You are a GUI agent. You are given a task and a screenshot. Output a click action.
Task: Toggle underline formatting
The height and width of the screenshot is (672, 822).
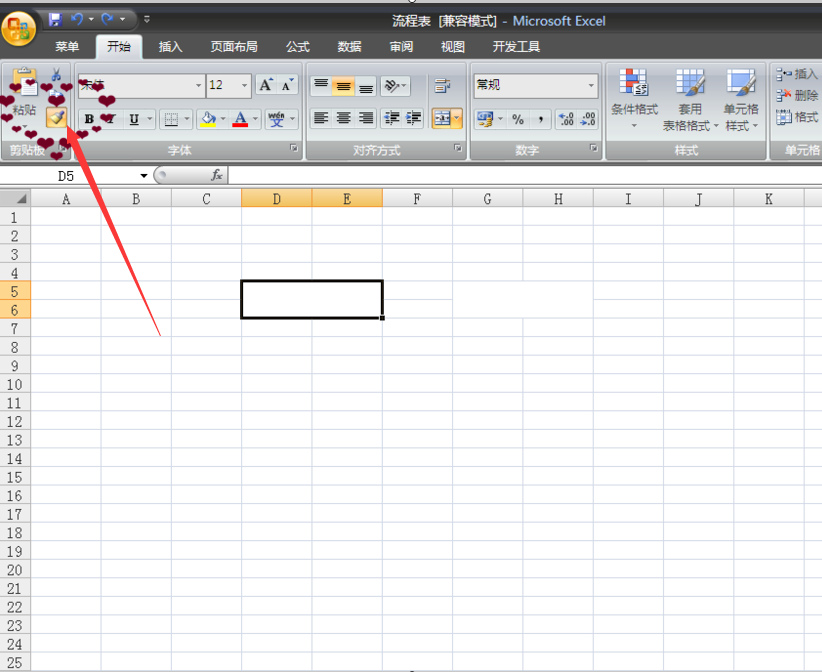pos(134,119)
